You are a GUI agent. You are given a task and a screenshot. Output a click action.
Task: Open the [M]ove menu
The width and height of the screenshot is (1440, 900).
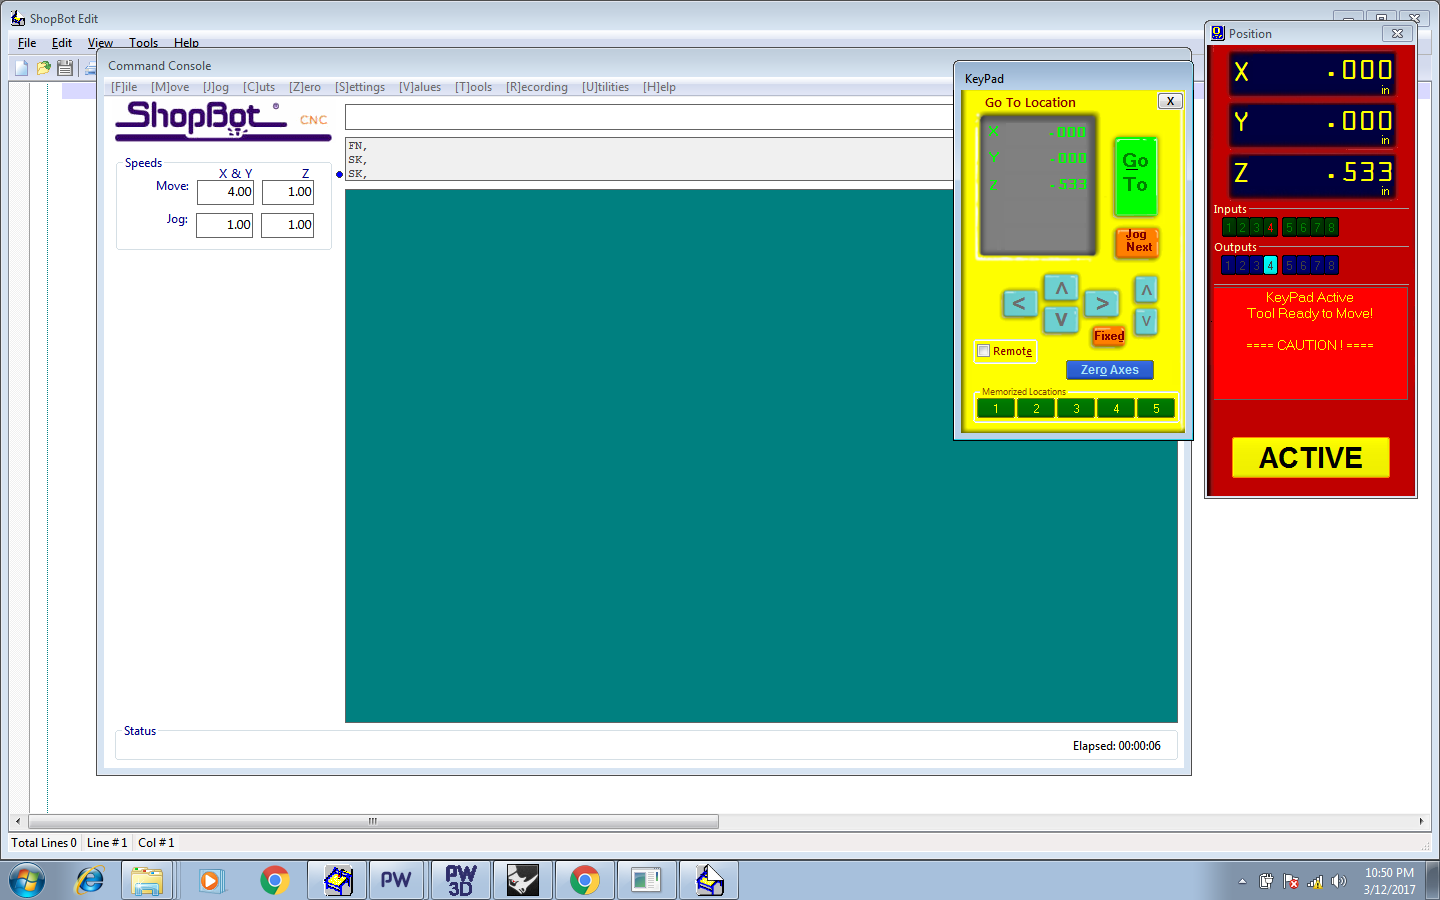pos(170,87)
